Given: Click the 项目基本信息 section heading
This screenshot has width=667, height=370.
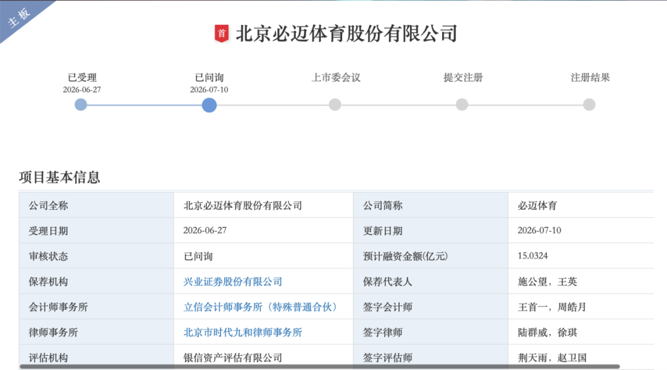Looking at the screenshot, I should (x=60, y=177).
